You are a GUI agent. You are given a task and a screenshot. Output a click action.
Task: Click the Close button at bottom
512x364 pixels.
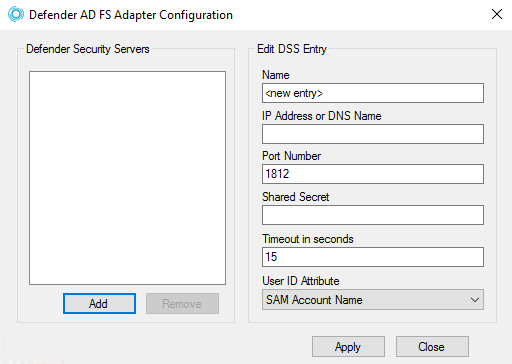point(432,347)
